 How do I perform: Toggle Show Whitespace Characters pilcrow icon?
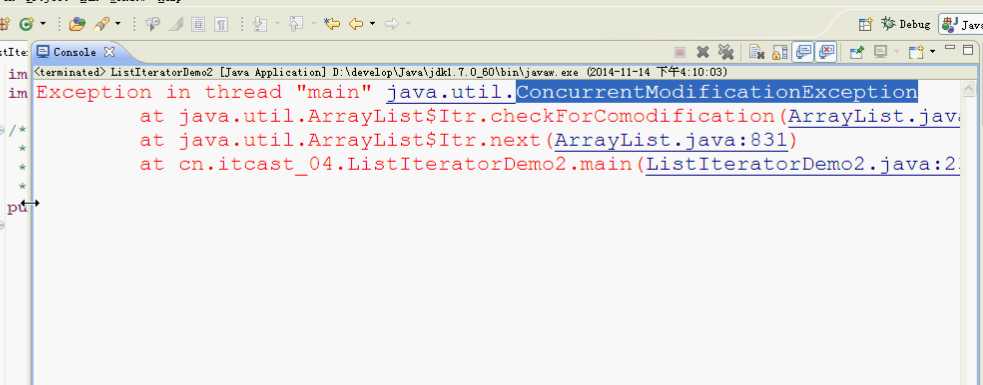pos(221,24)
